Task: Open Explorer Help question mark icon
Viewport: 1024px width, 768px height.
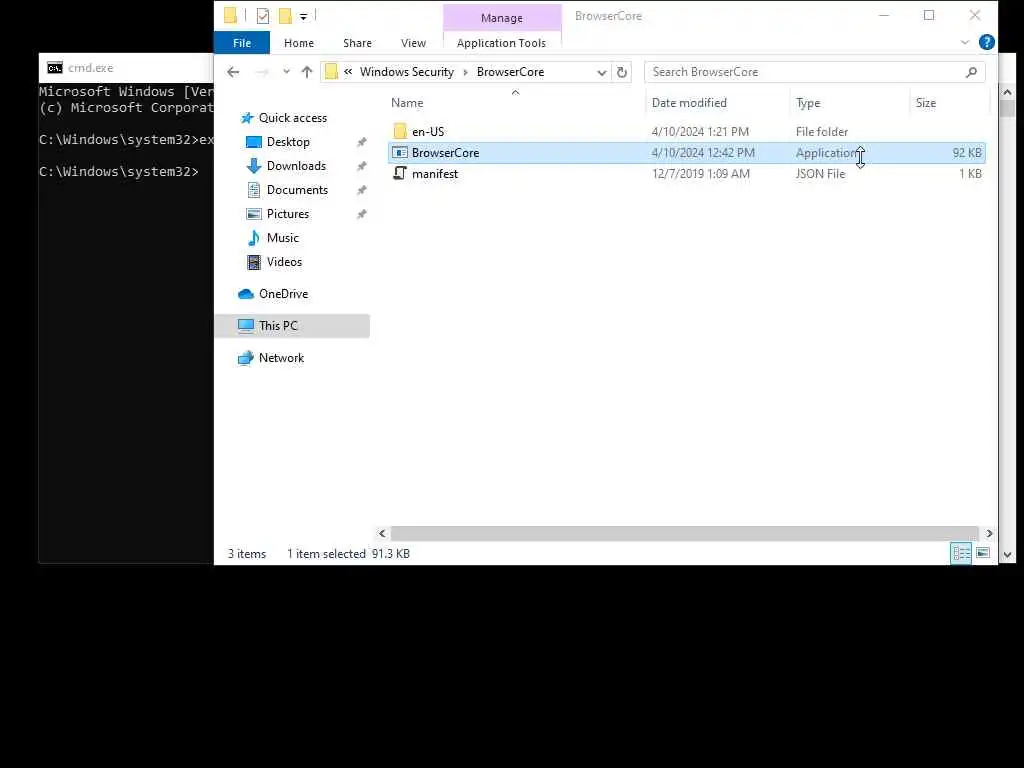Action: (987, 42)
